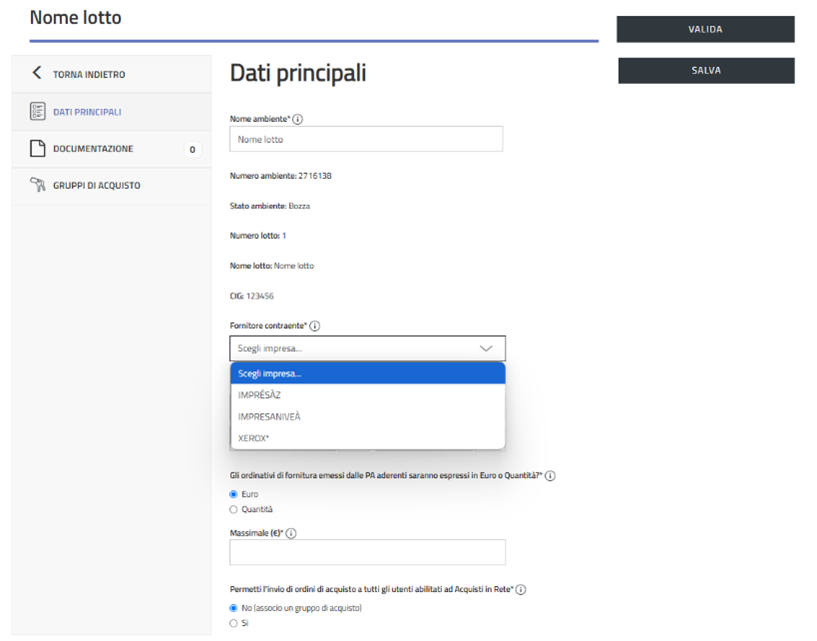The width and height of the screenshot is (817, 641).
Task: Select the Quantità radio button
Action: (x=234, y=509)
